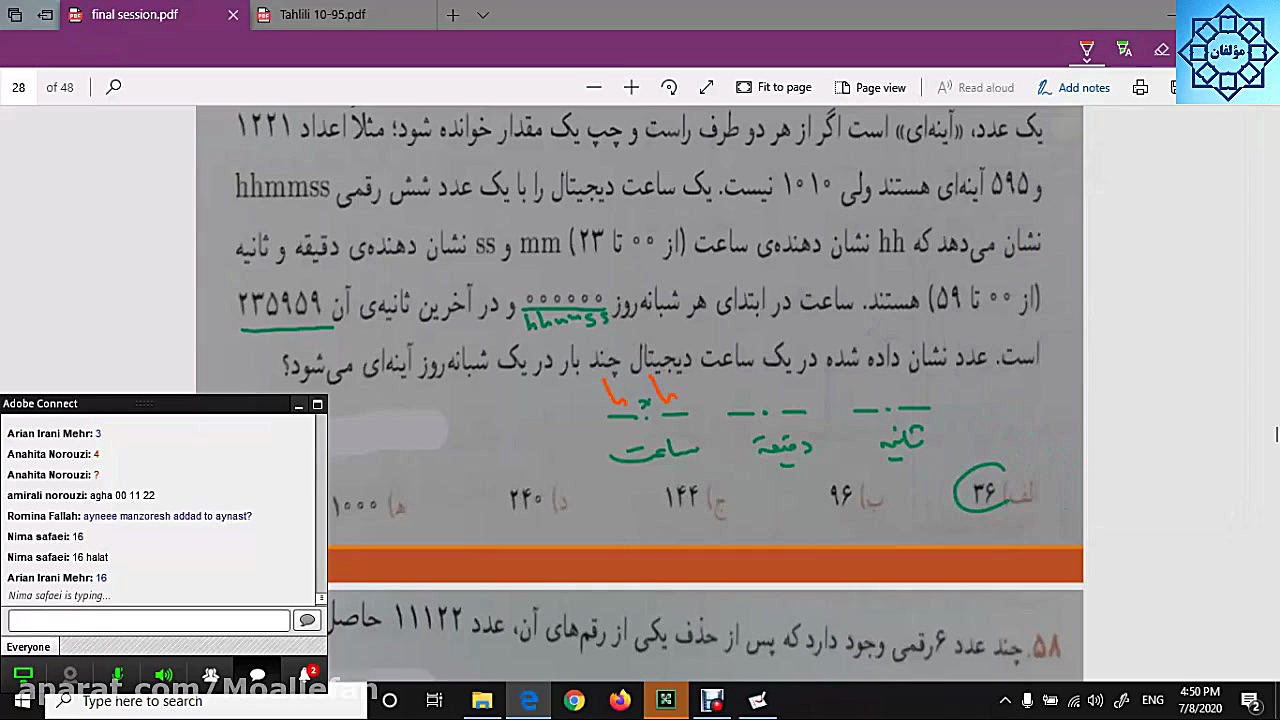1280x720 pixels.
Task: Open the browser tab list chevron
Action: (483, 15)
